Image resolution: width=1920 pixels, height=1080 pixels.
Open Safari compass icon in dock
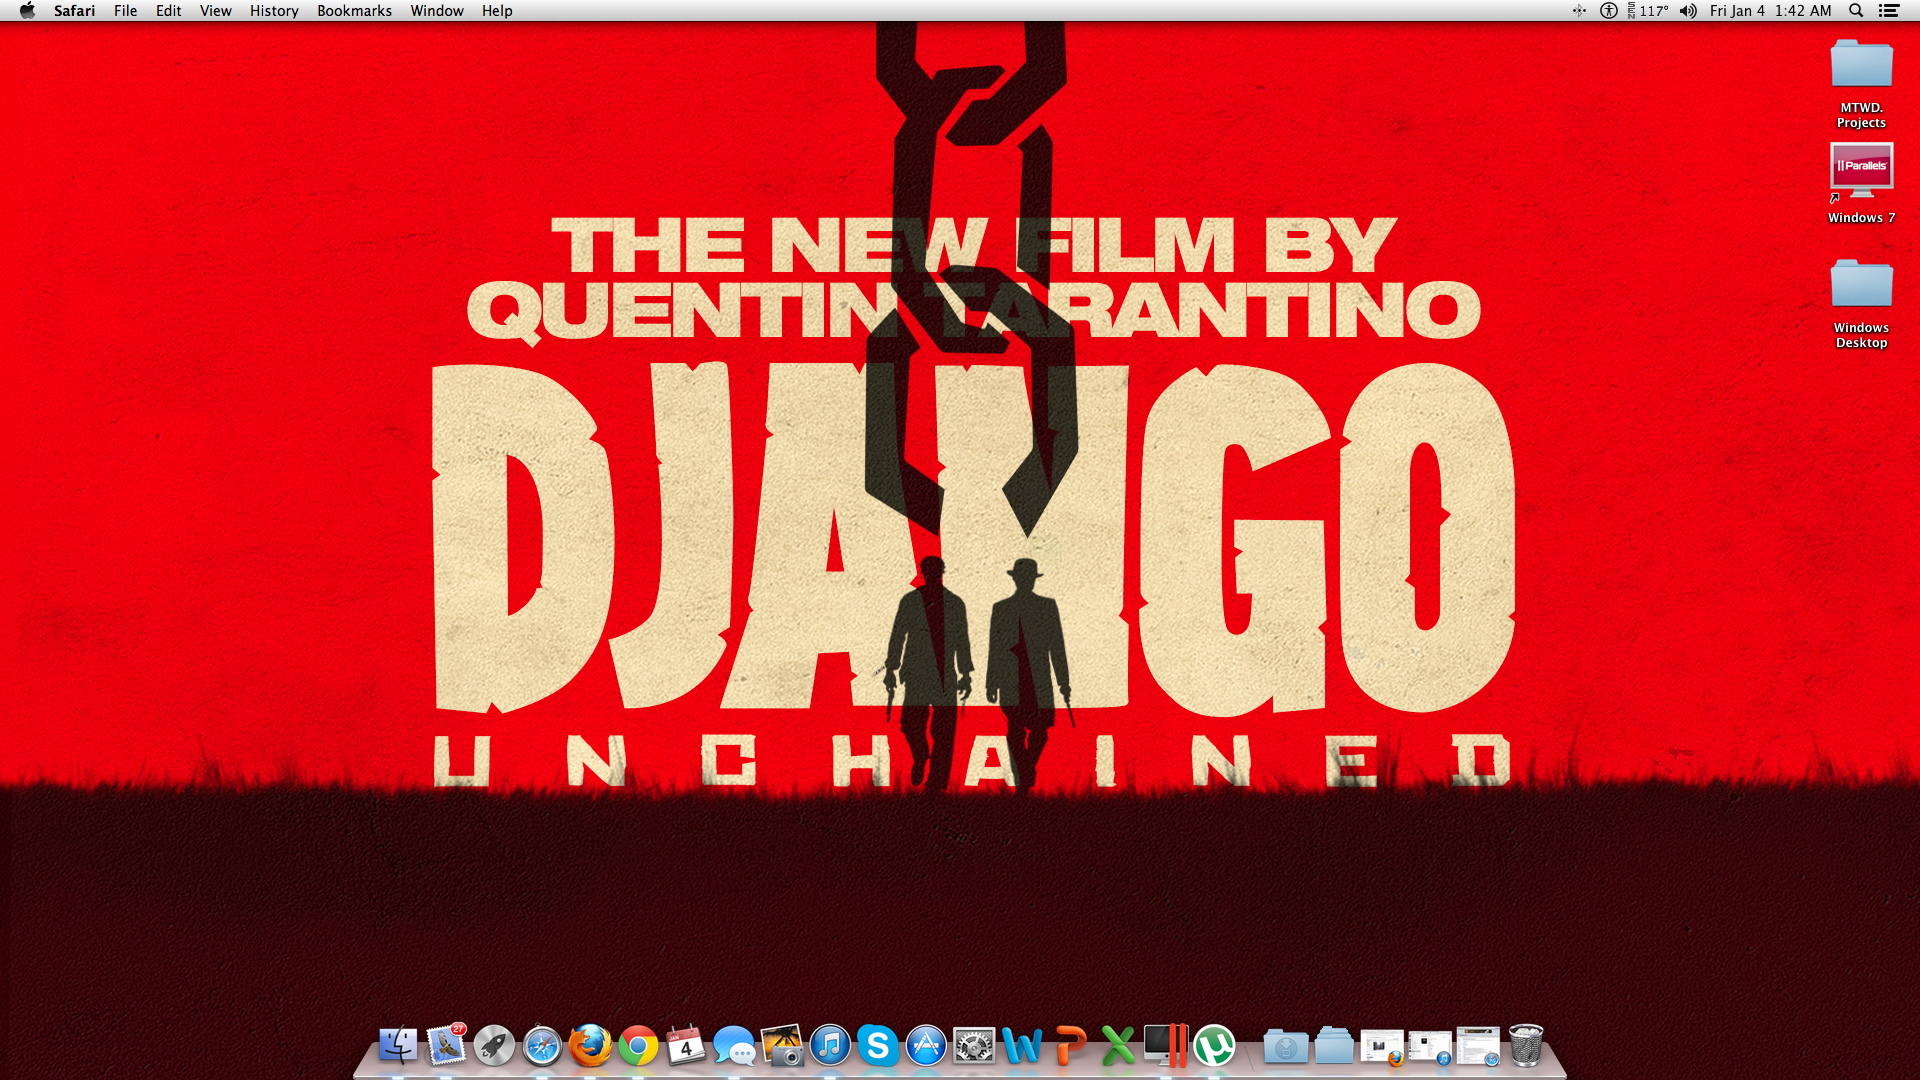coord(542,1045)
